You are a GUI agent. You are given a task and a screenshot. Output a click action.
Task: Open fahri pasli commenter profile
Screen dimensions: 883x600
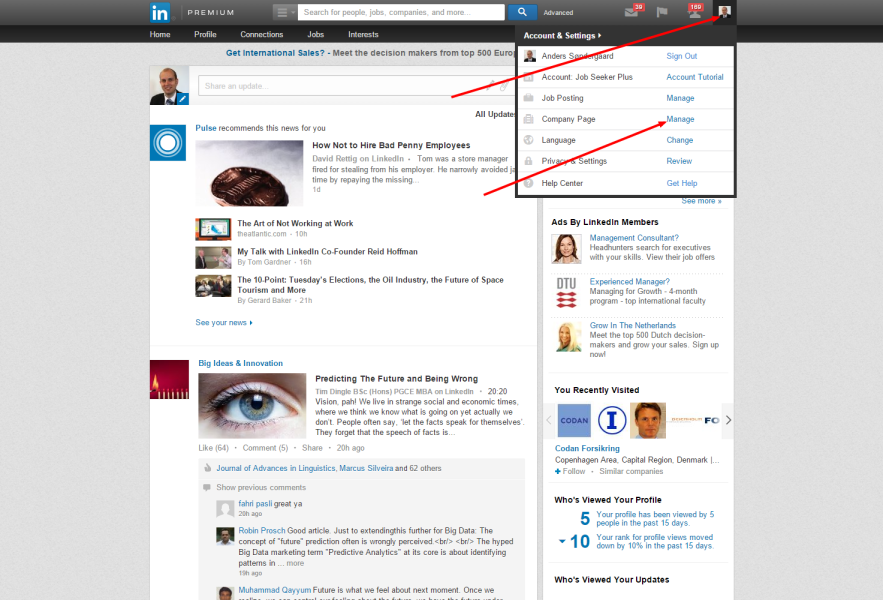pos(255,504)
